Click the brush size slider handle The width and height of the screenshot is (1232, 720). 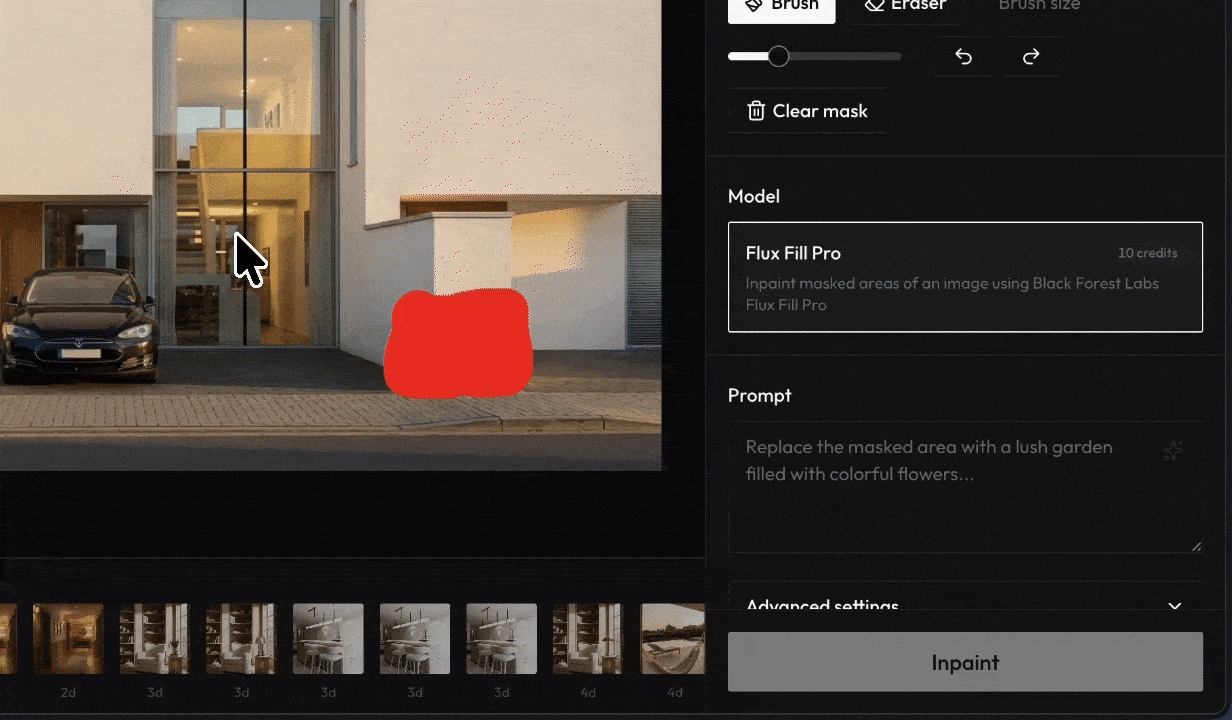point(778,57)
